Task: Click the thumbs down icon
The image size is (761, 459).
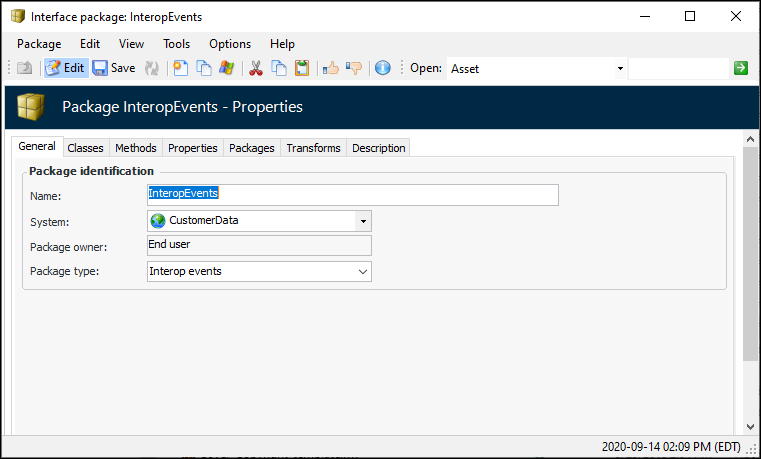Action: coord(354,68)
